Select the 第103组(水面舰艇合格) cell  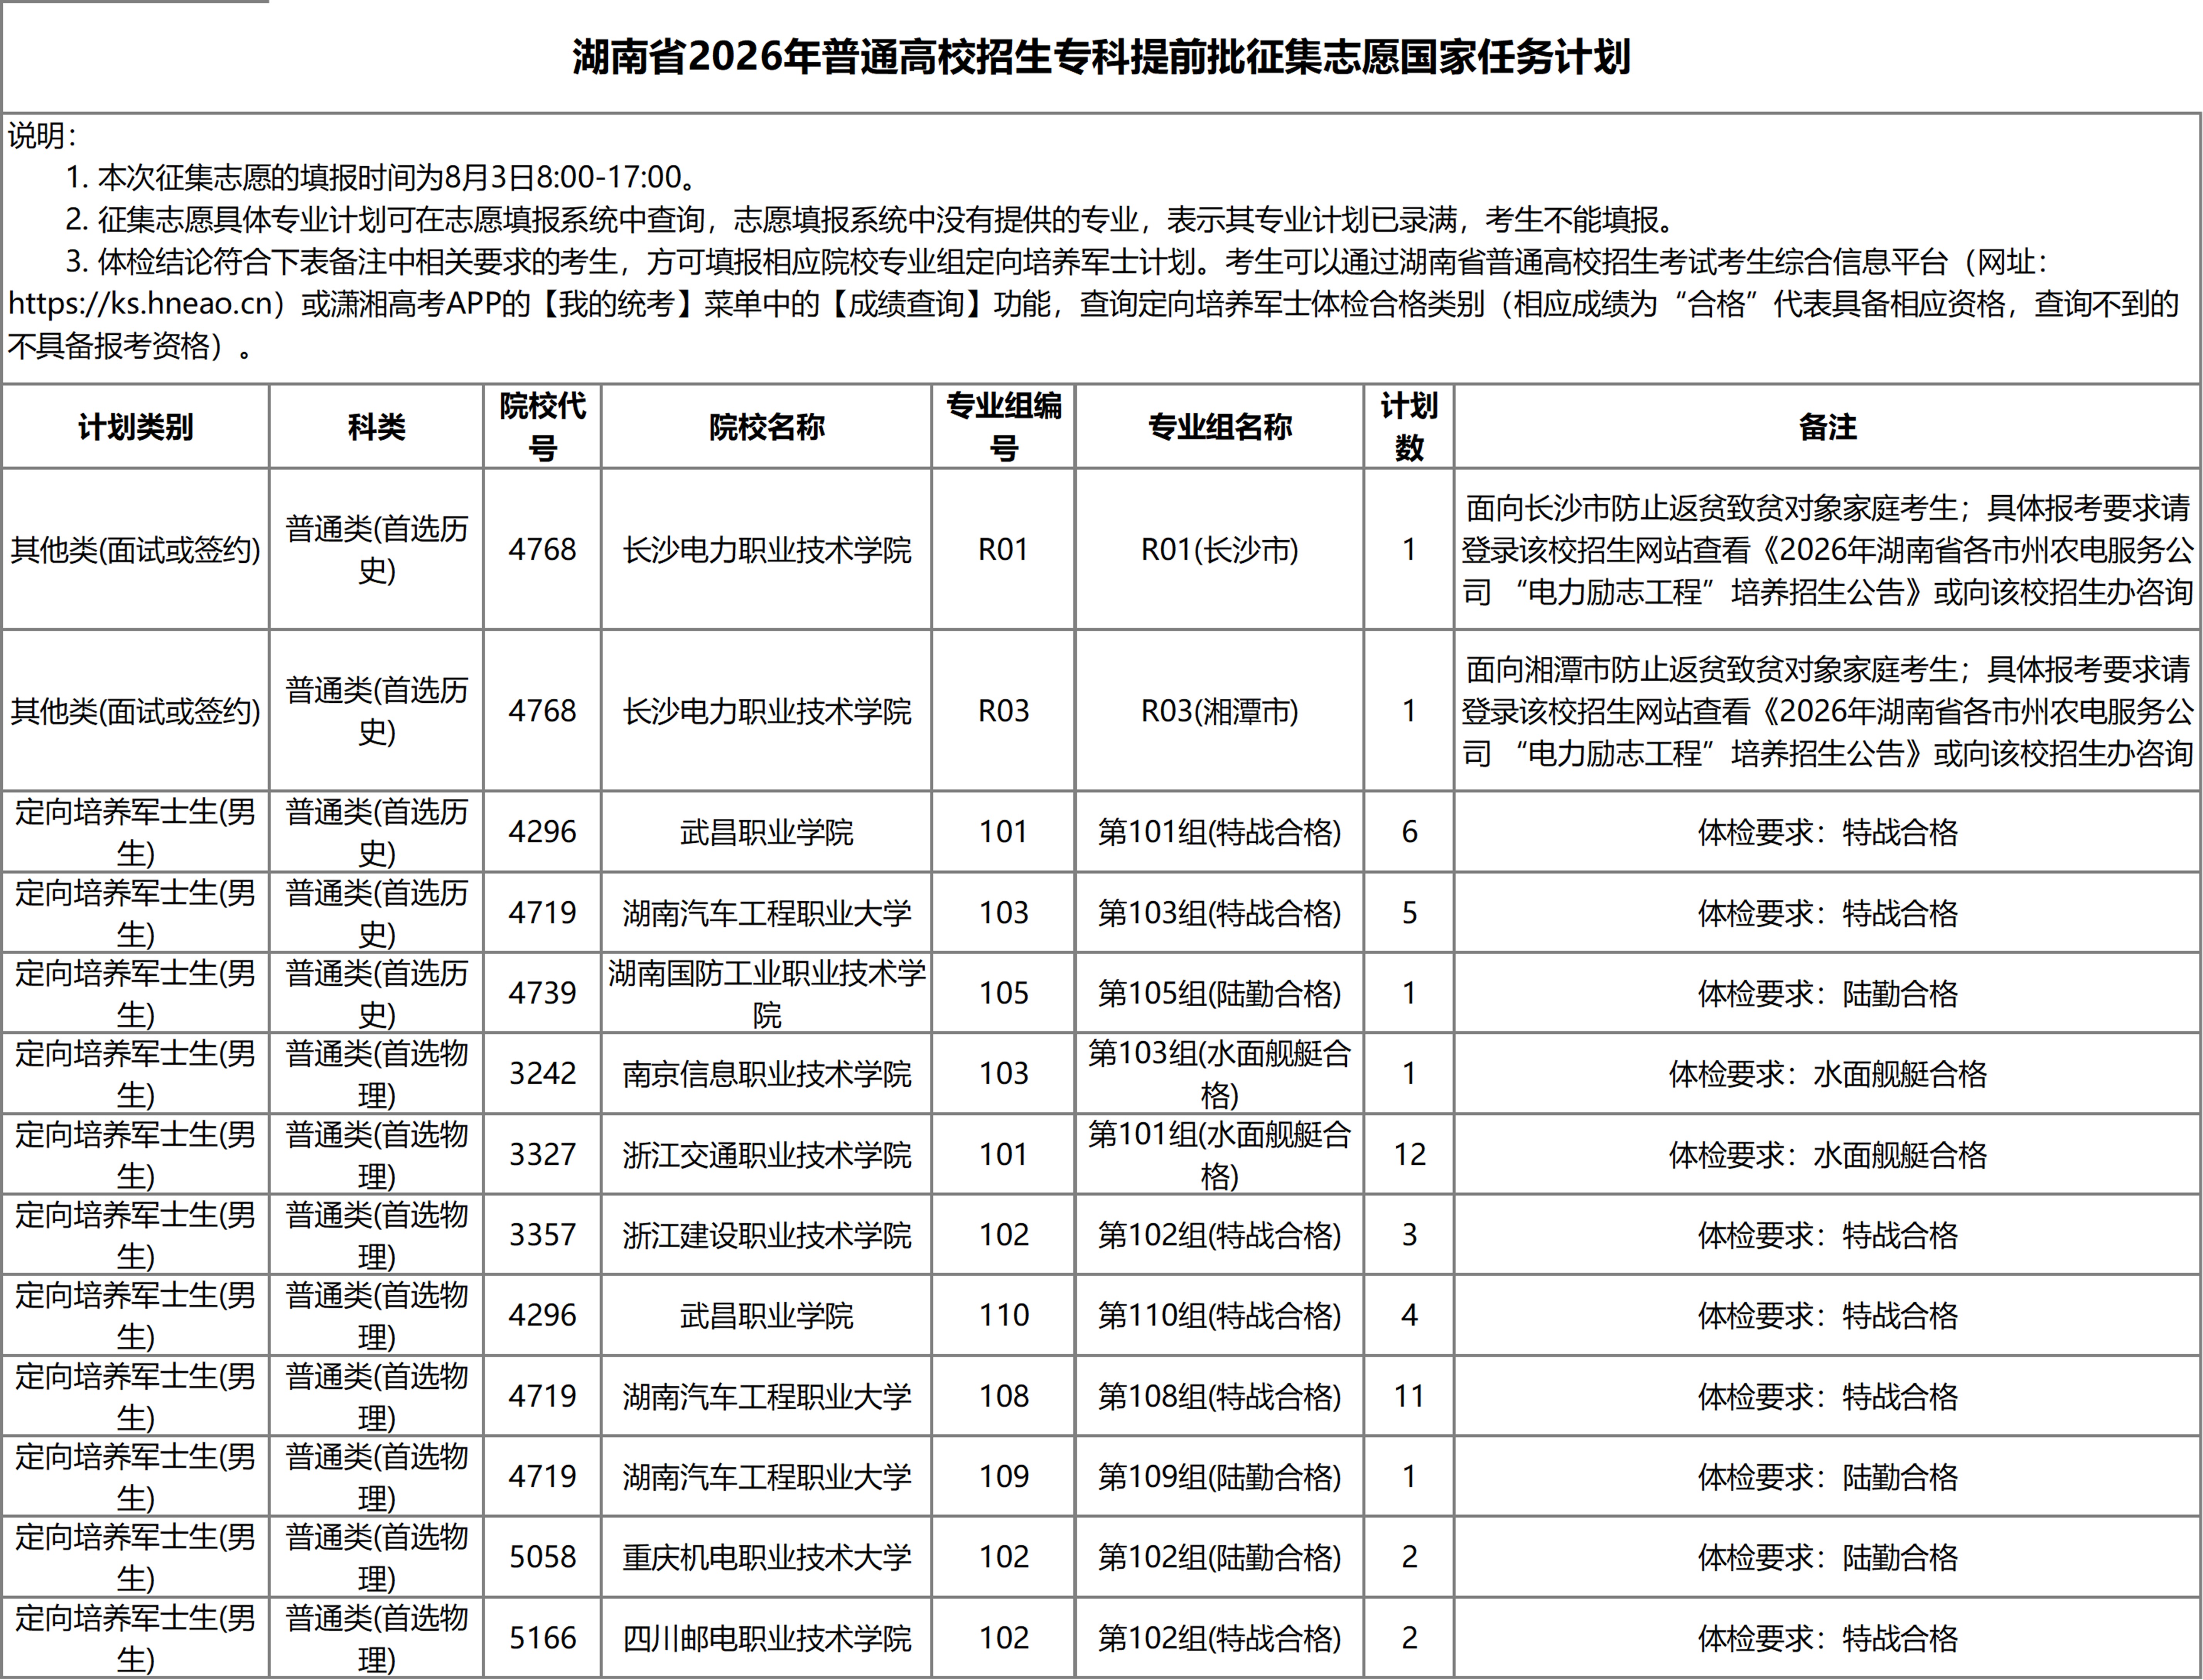[1219, 1074]
